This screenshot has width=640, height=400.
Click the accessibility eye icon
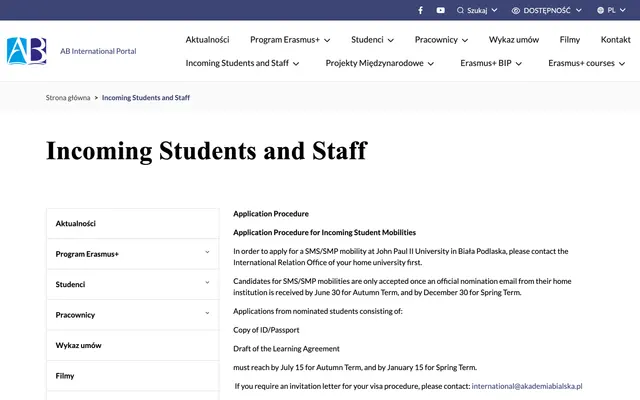[x=516, y=11]
